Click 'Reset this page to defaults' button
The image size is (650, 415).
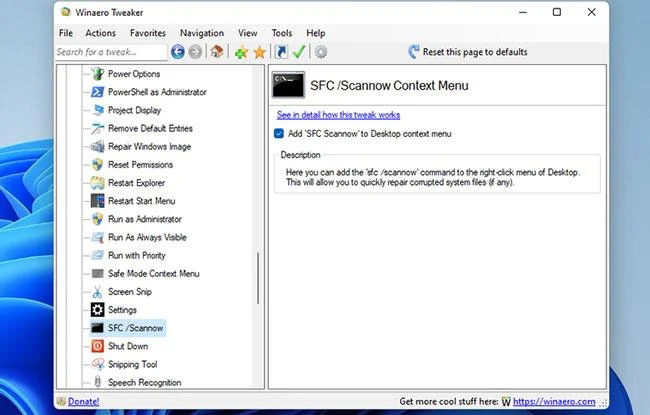click(468, 52)
